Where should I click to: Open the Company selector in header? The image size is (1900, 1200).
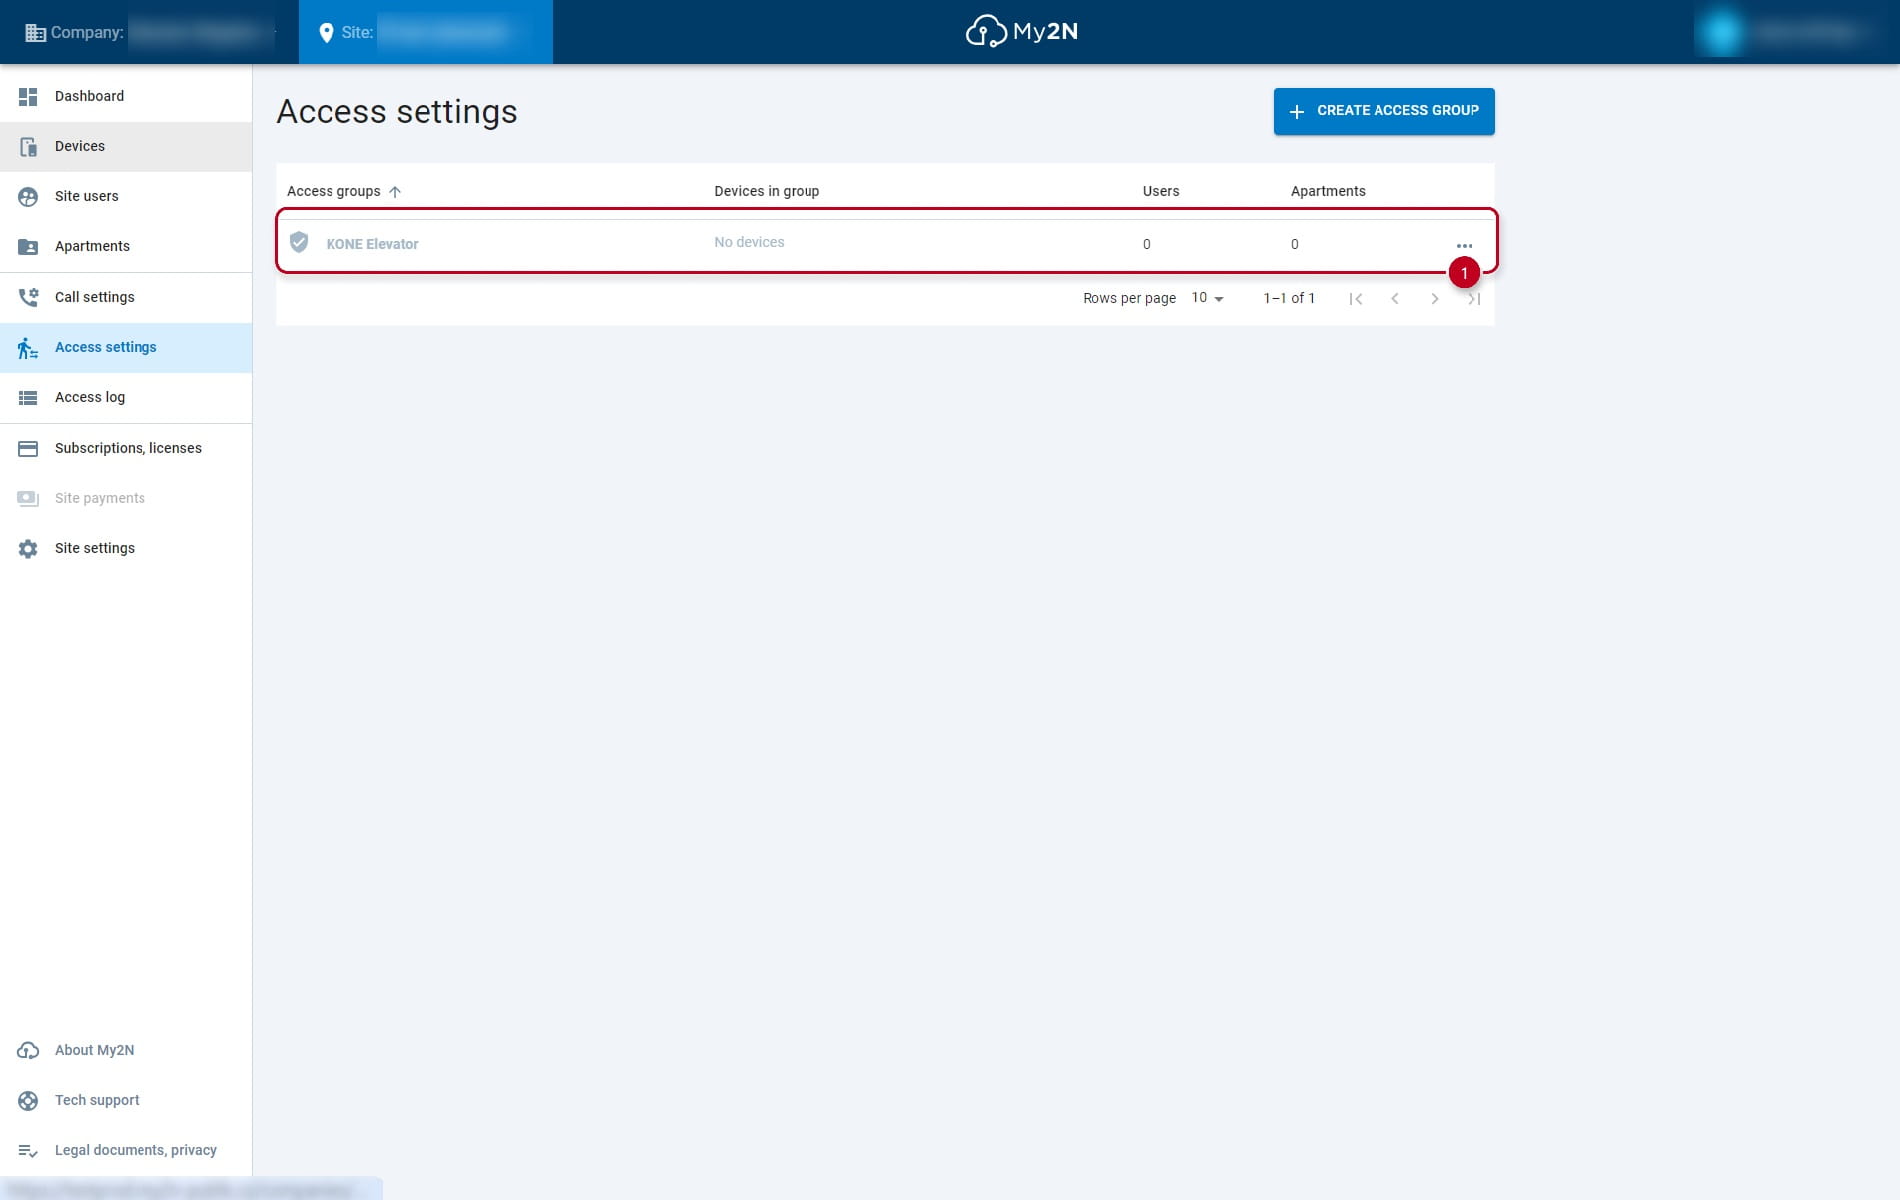pyautogui.click(x=150, y=32)
